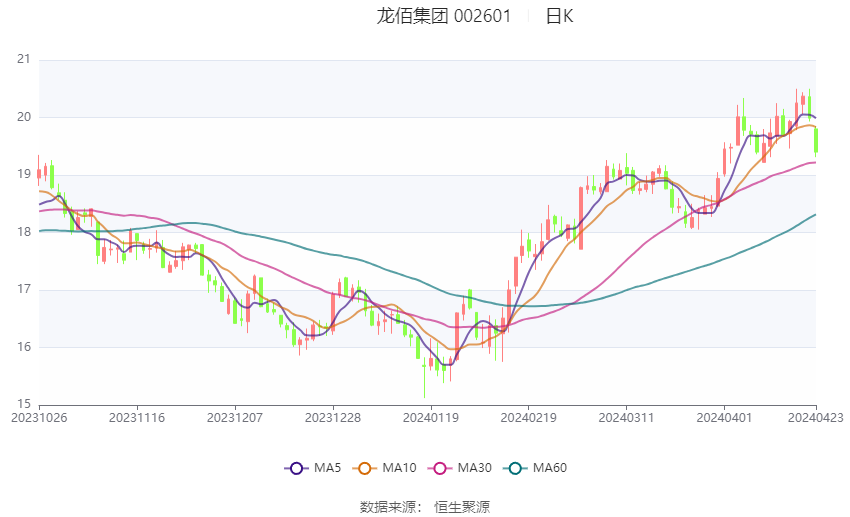
Task: Select the 20240311 date axis label
Action: click(x=626, y=418)
